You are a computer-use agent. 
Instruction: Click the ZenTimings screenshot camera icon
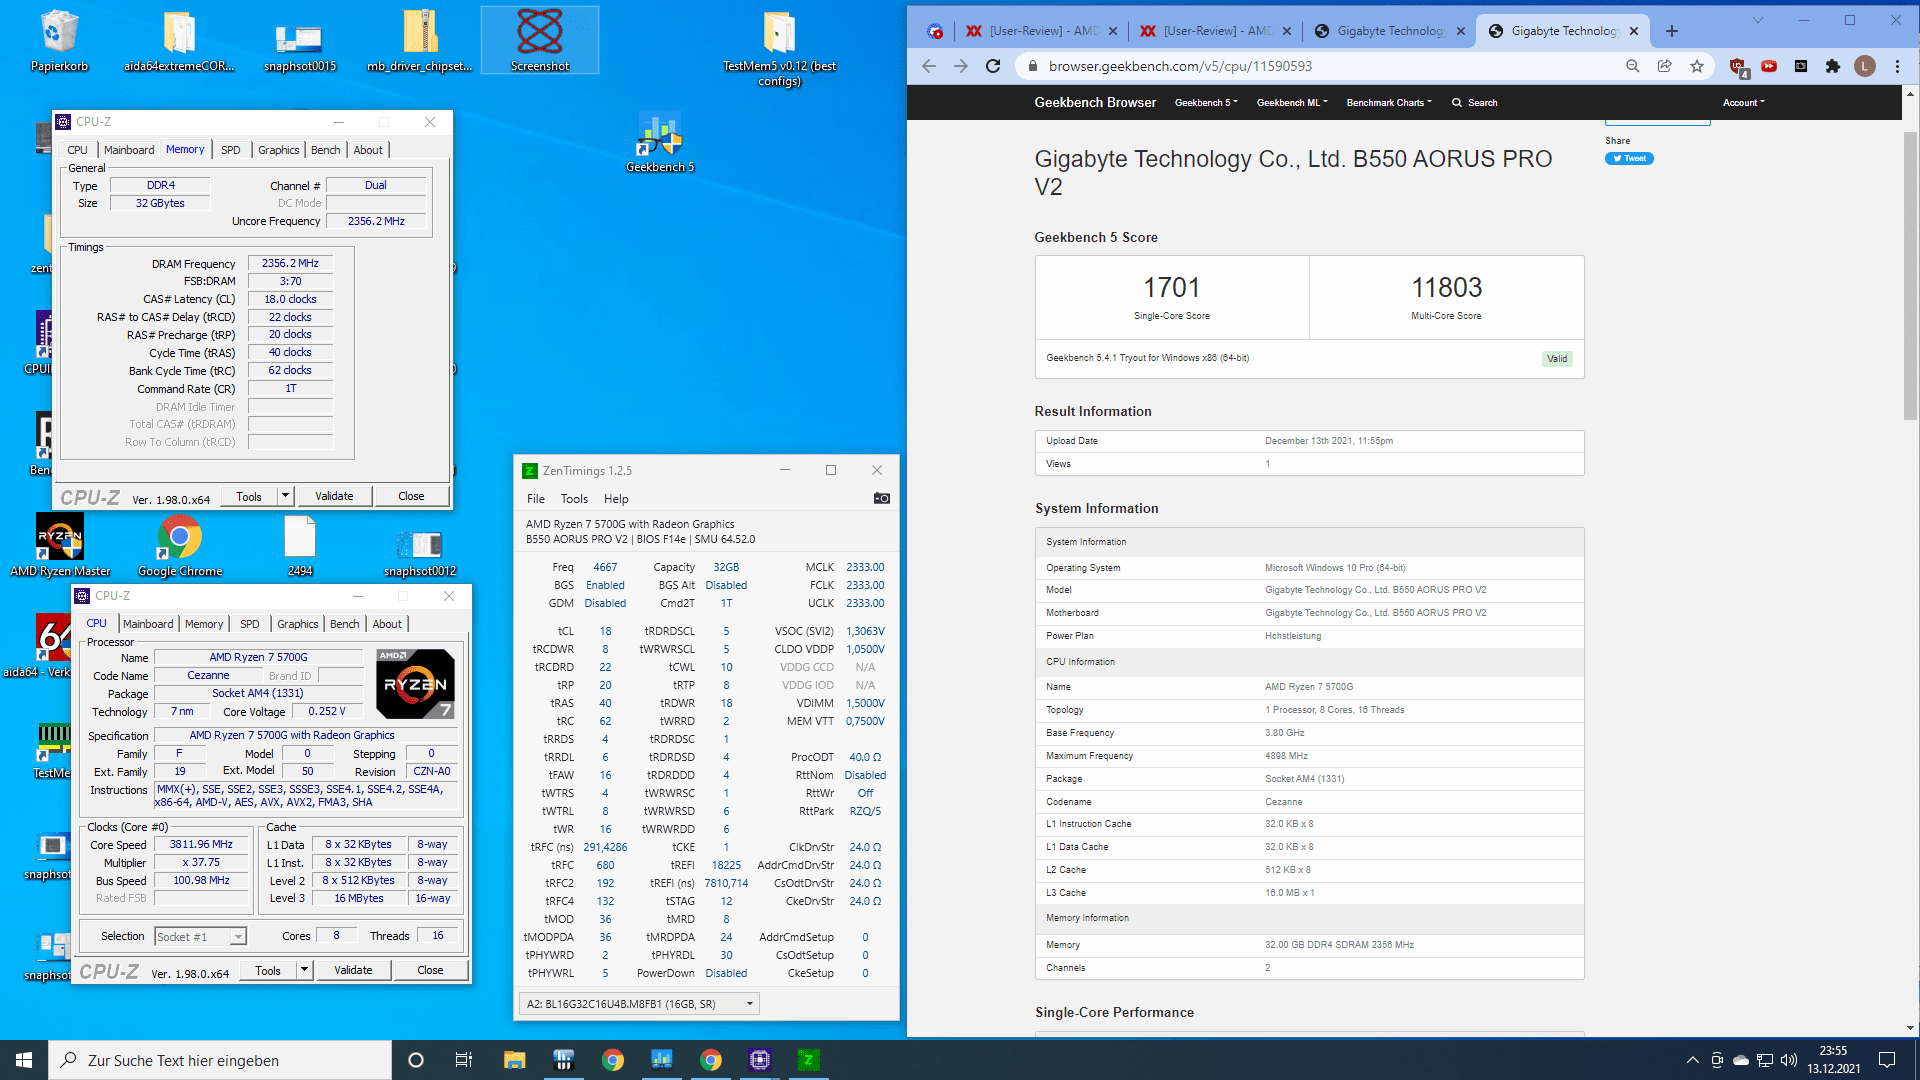click(881, 498)
